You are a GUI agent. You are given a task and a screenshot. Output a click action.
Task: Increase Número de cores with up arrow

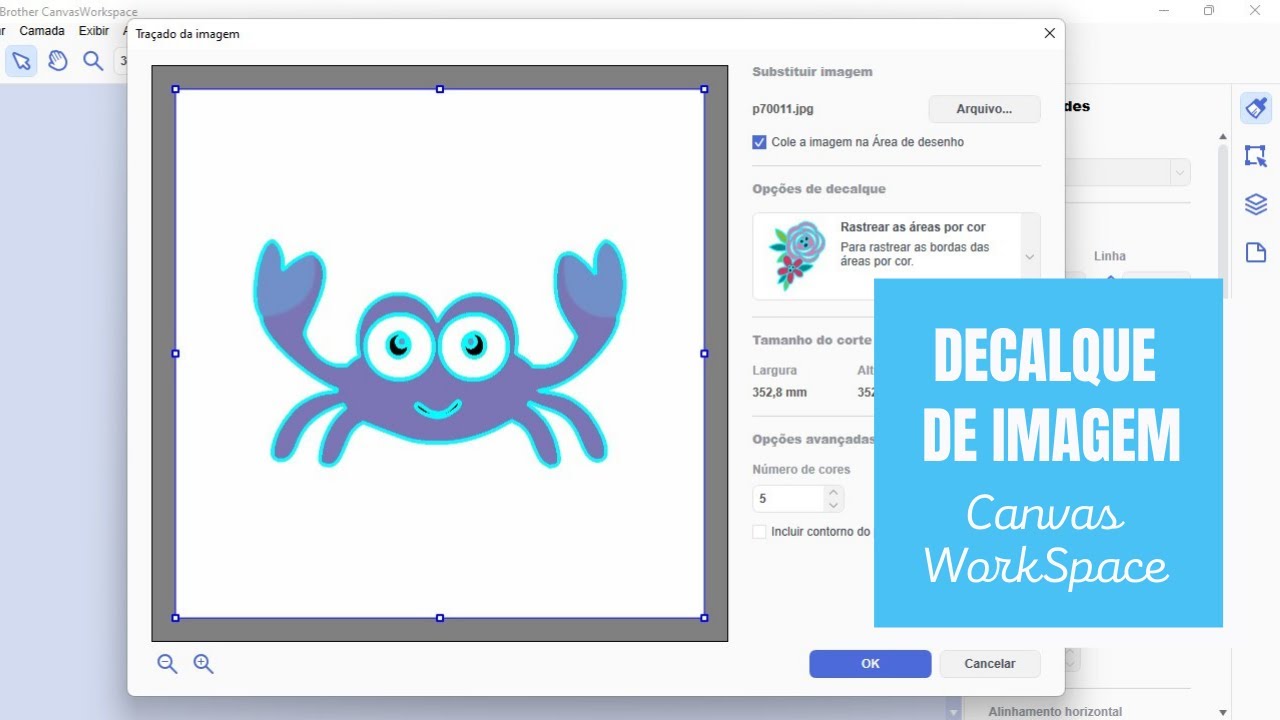coord(834,492)
